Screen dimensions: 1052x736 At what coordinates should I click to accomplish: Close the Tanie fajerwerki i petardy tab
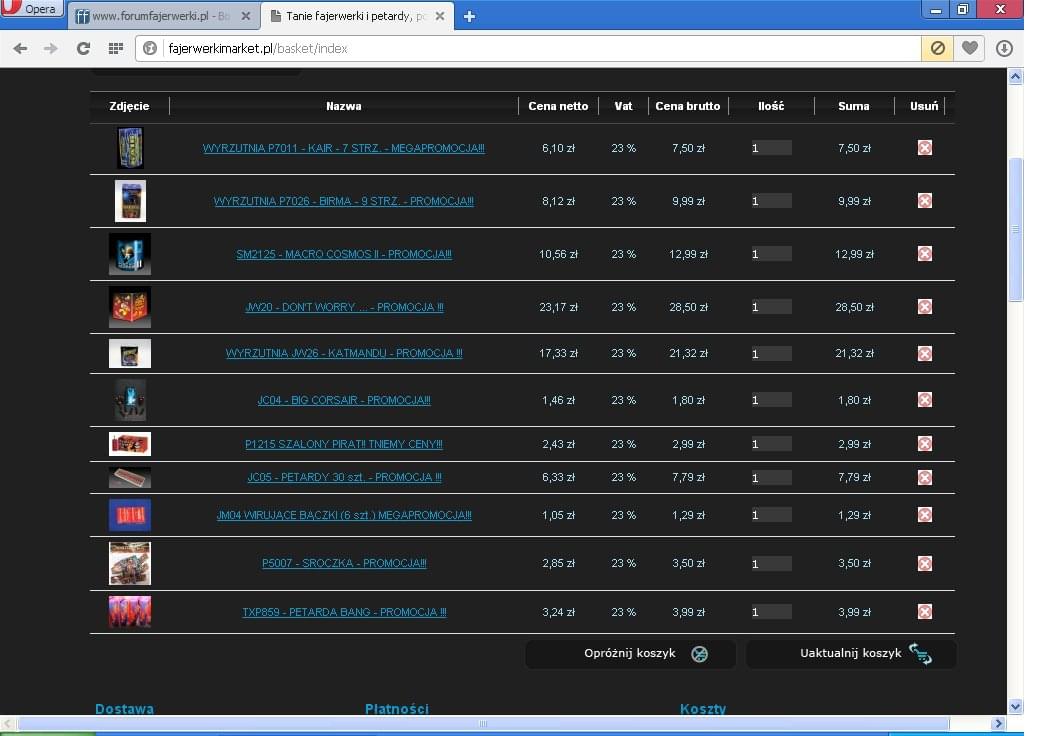click(x=439, y=16)
